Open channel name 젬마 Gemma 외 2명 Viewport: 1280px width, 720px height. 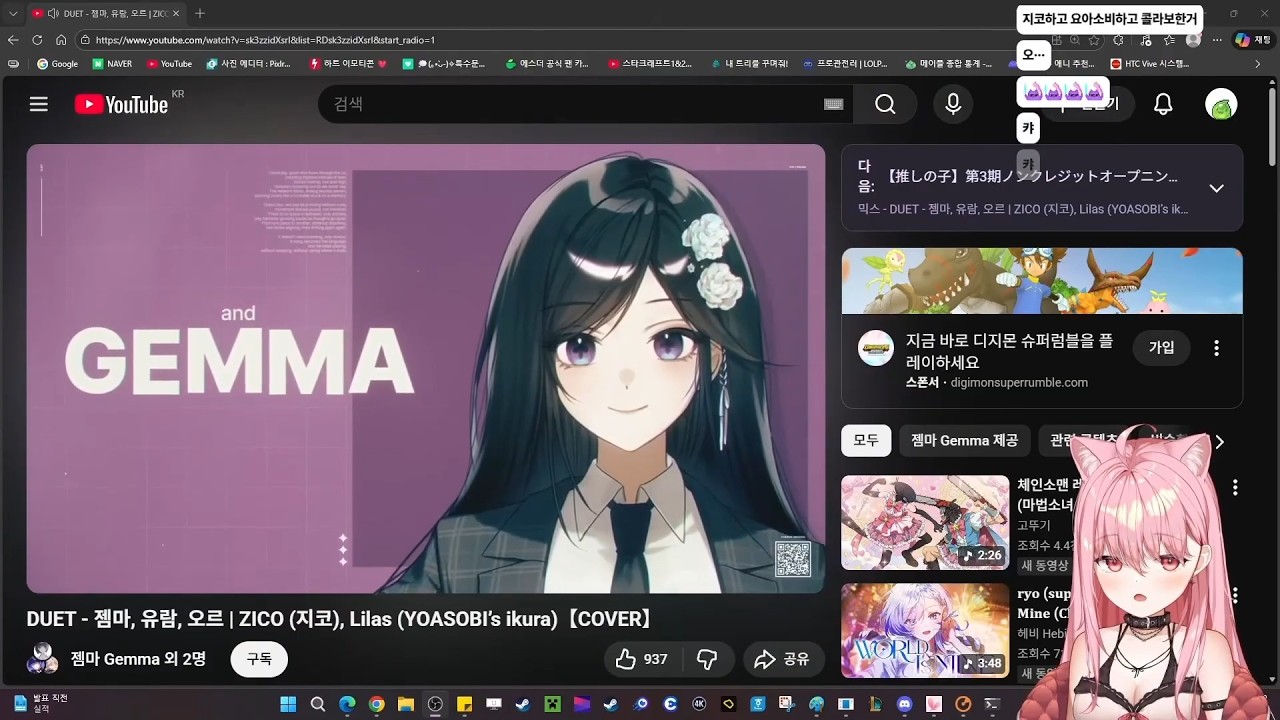[x=138, y=659]
